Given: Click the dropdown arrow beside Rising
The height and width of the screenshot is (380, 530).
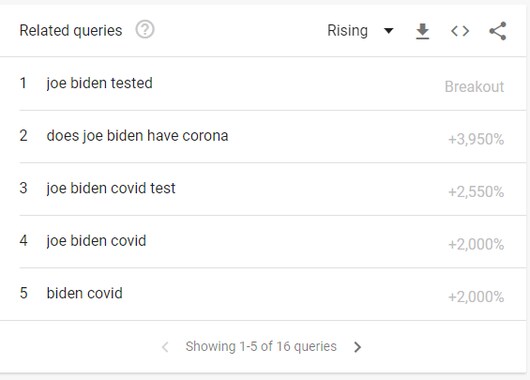Looking at the screenshot, I should click(389, 31).
